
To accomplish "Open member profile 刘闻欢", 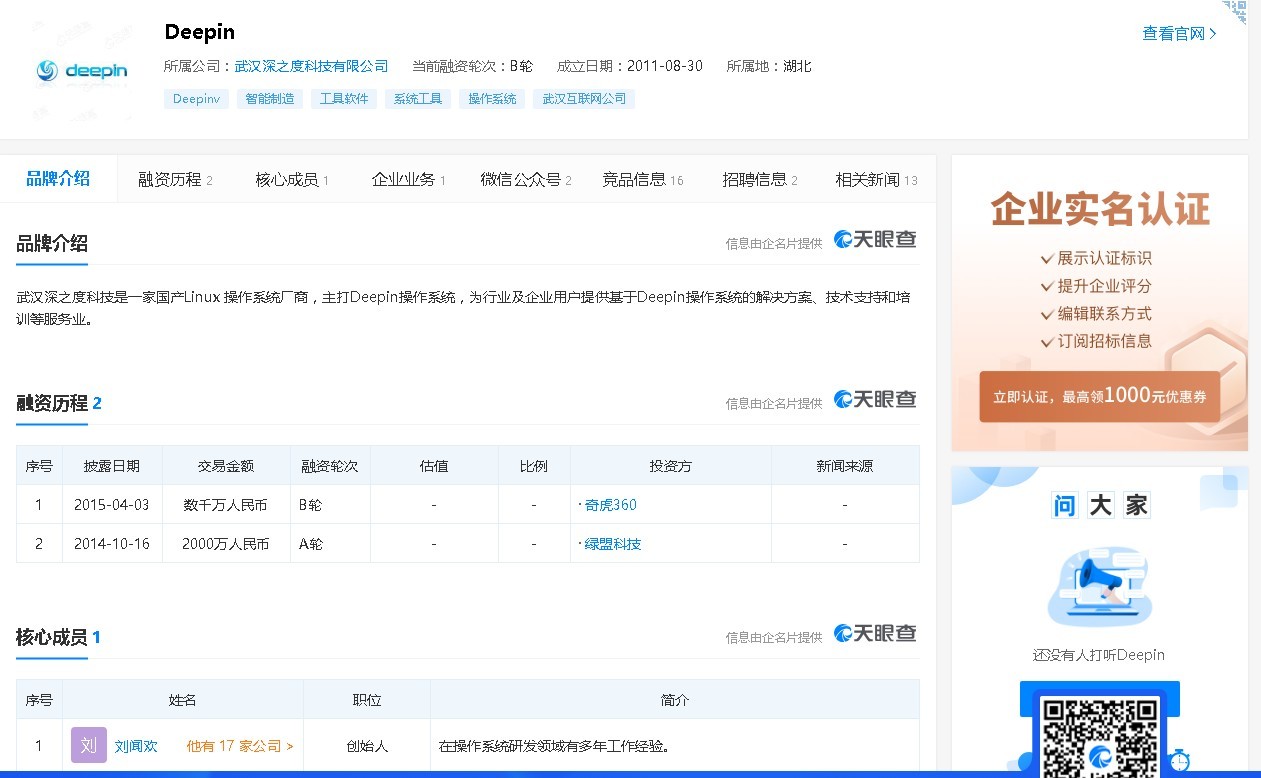I will pyautogui.click(x=136, y=746).
